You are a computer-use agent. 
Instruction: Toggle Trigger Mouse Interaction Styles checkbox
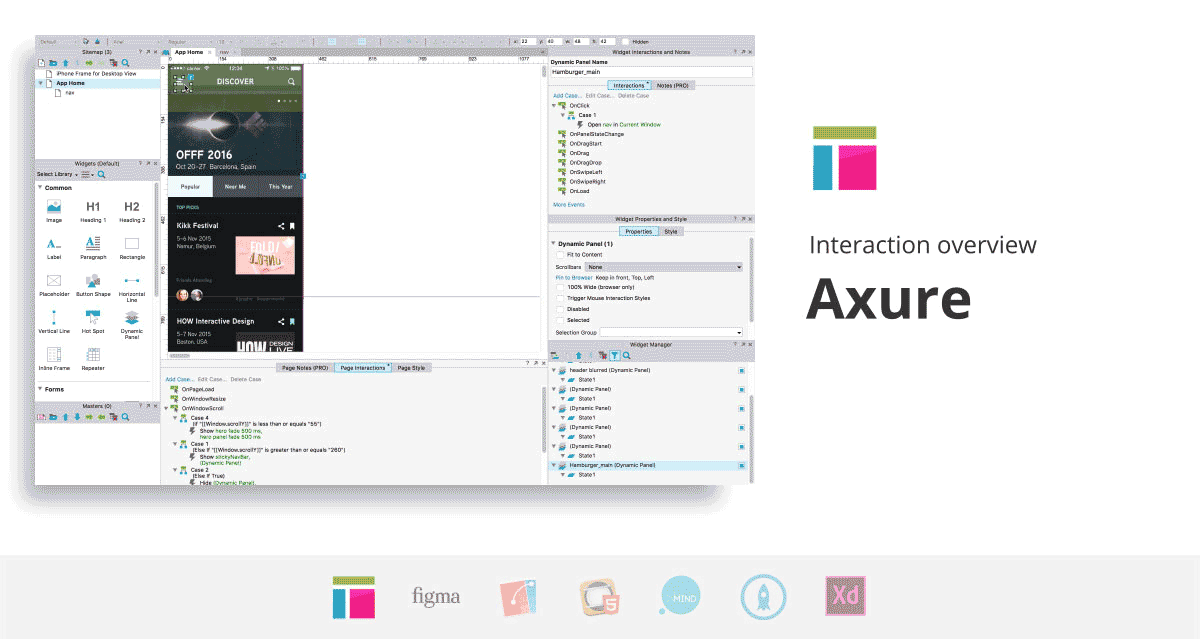point(559,298)
